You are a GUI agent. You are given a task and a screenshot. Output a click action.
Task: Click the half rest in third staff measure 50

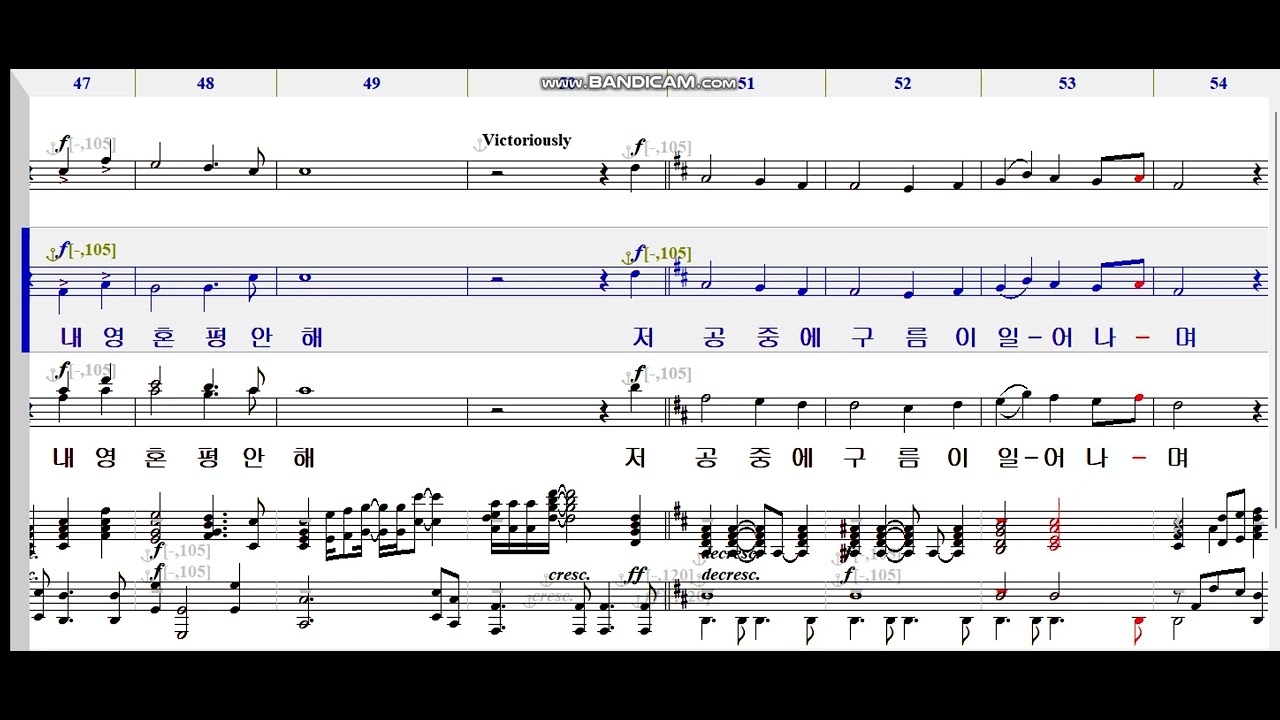[498, 409]
